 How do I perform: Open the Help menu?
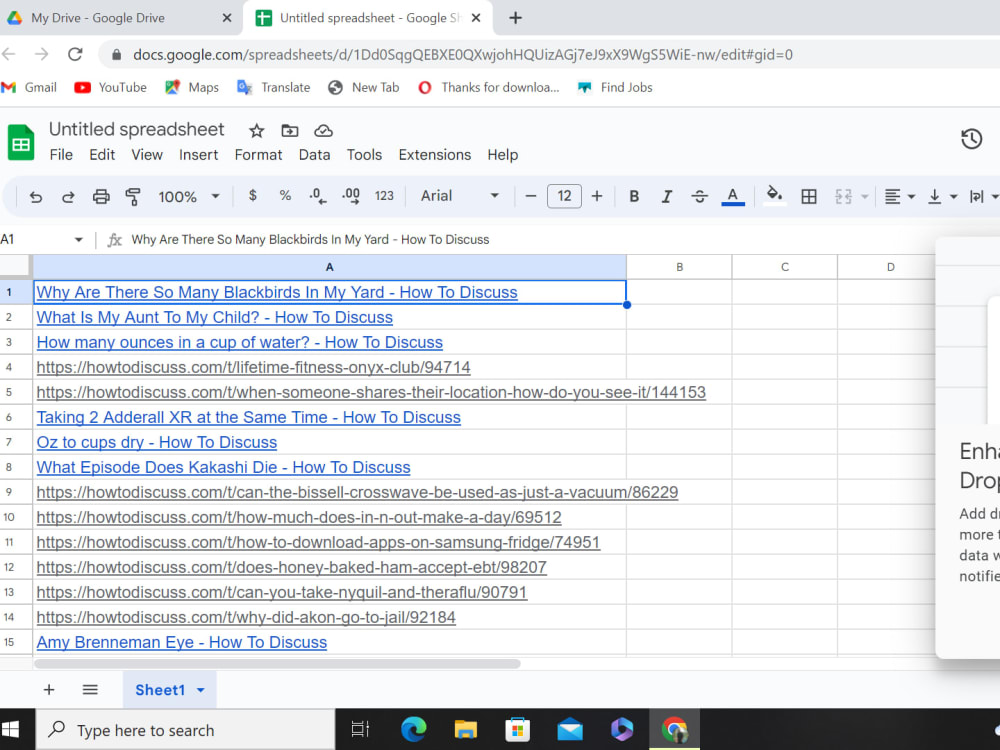[503, 155]
